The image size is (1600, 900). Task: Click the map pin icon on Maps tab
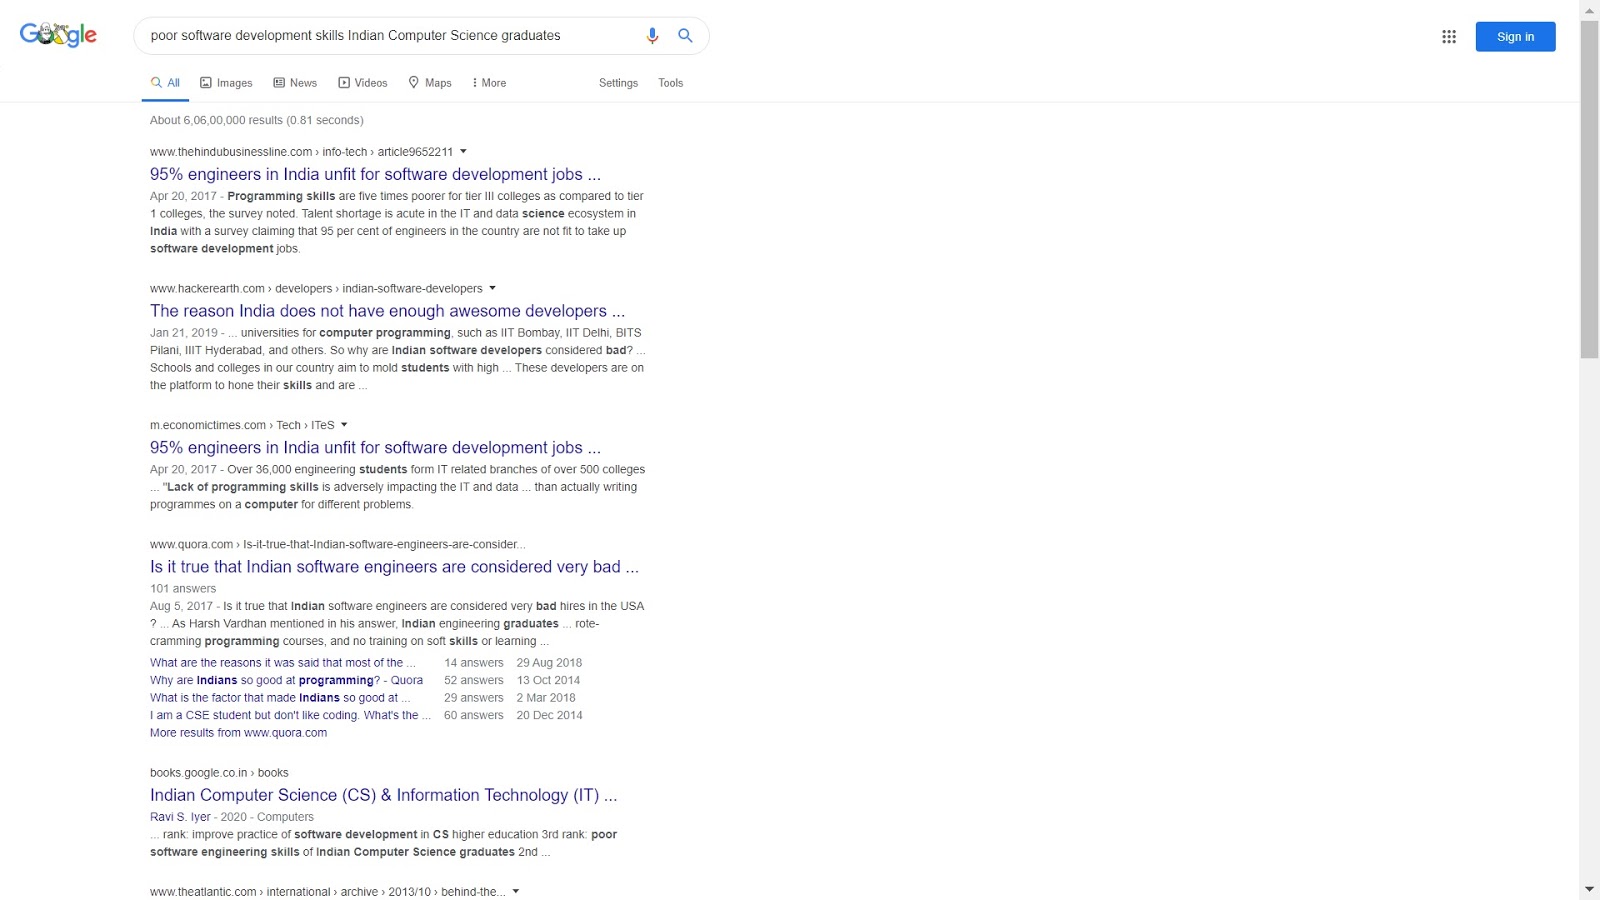click(414, 82)
